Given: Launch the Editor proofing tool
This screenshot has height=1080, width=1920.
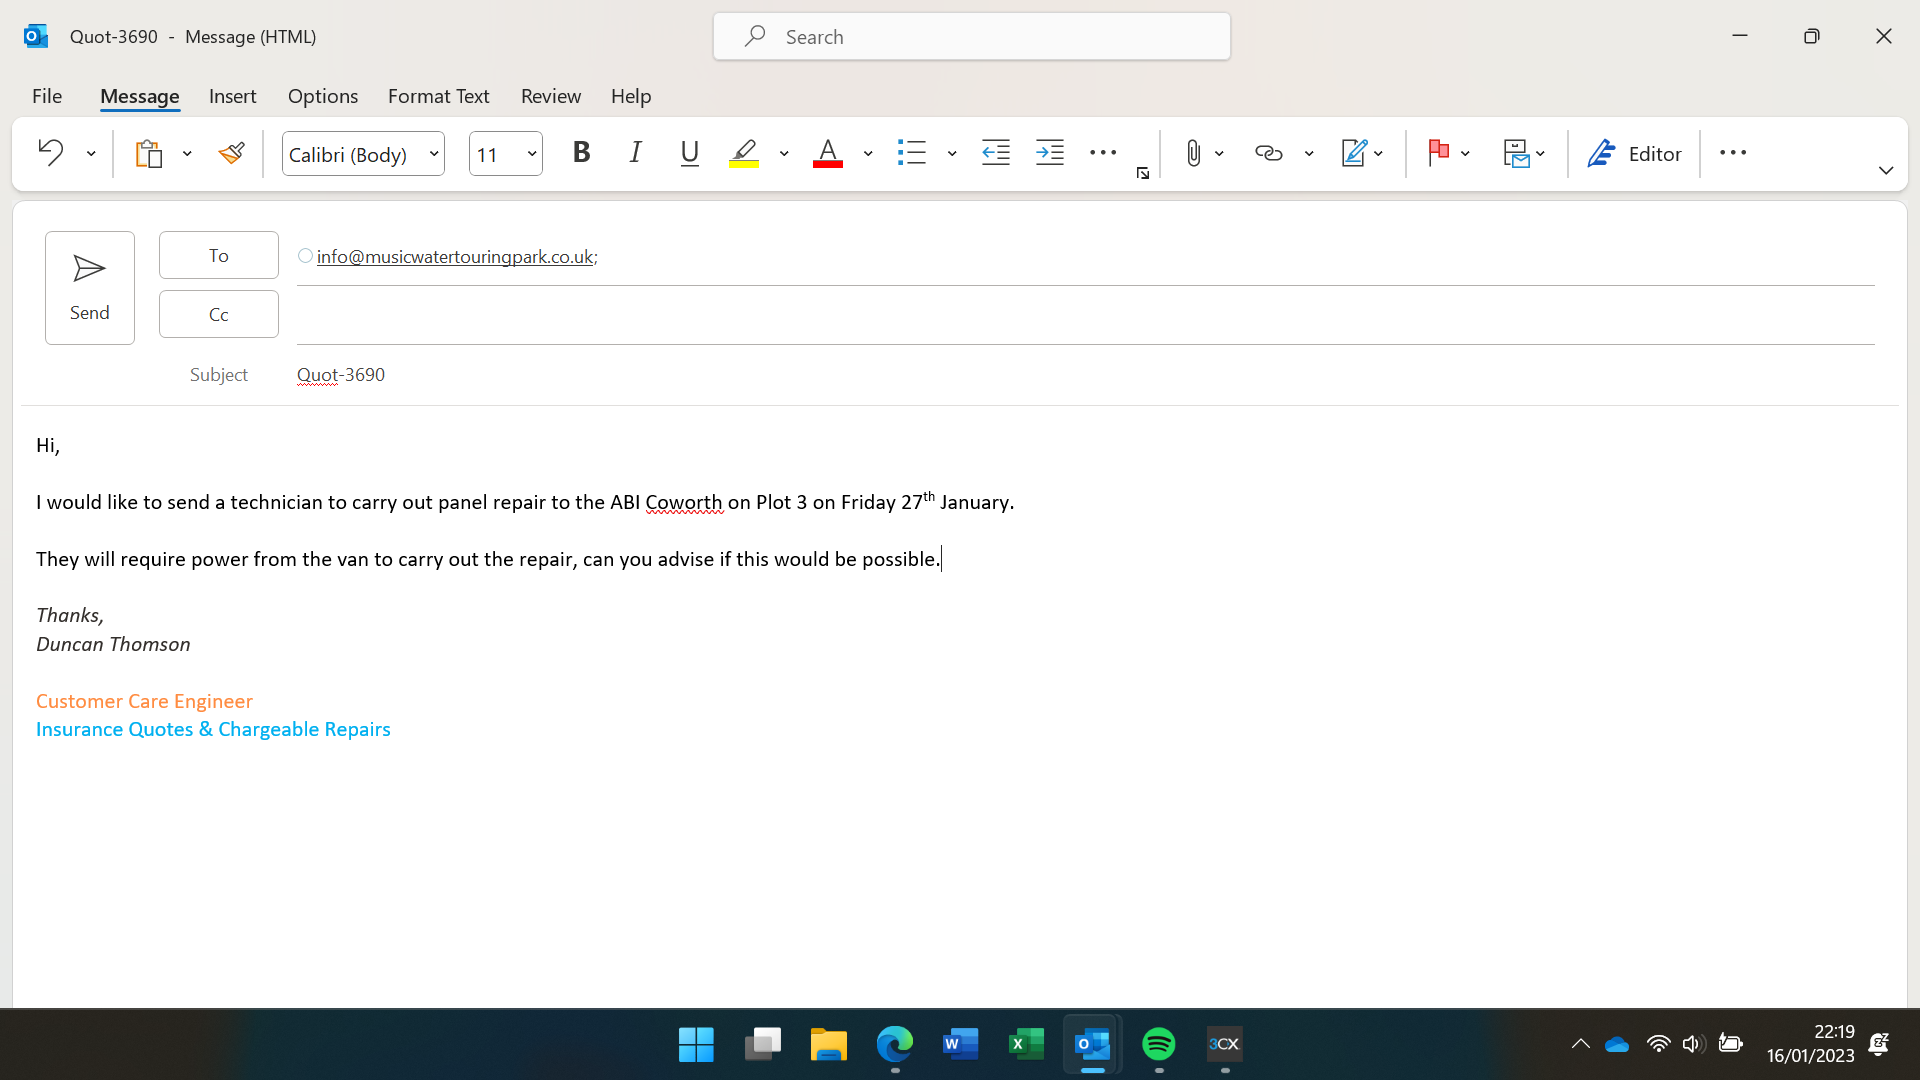Looking at the screenshot, I should coord(1634,153).
